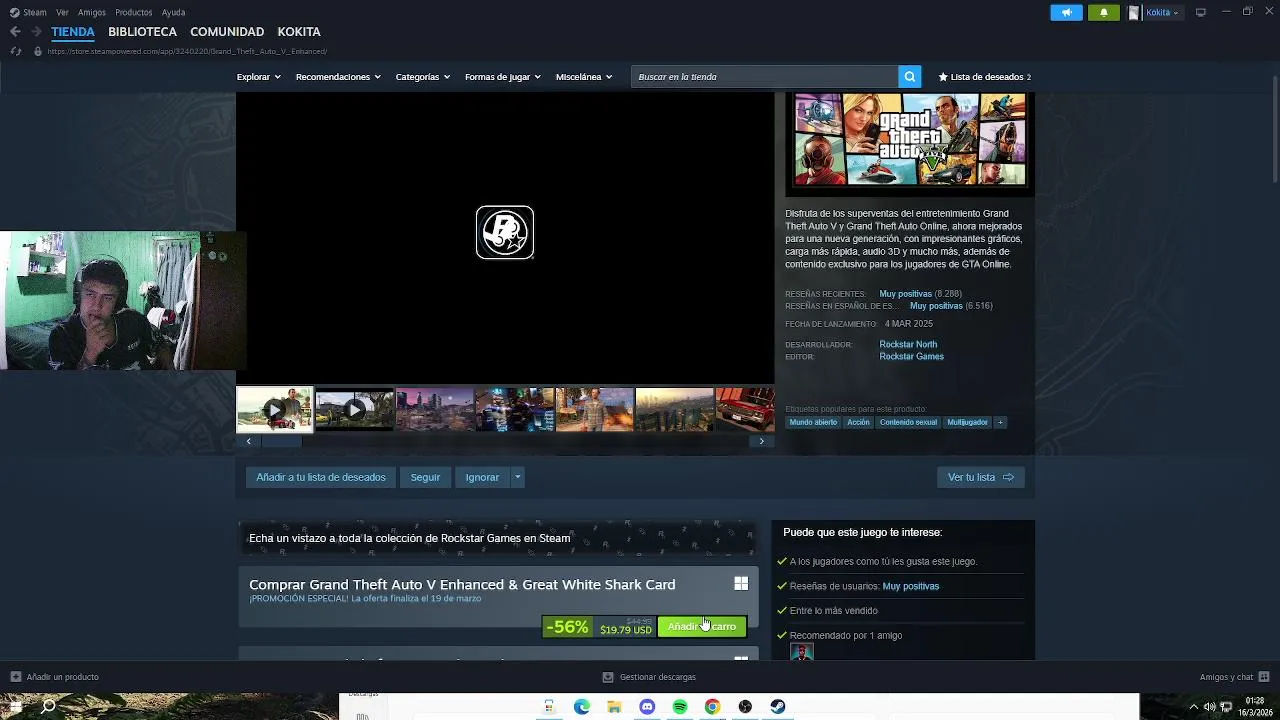Click the Windows platform icon on purchase box
Image resolution: width=1280 pixels, height=720 pixels.
741,584
